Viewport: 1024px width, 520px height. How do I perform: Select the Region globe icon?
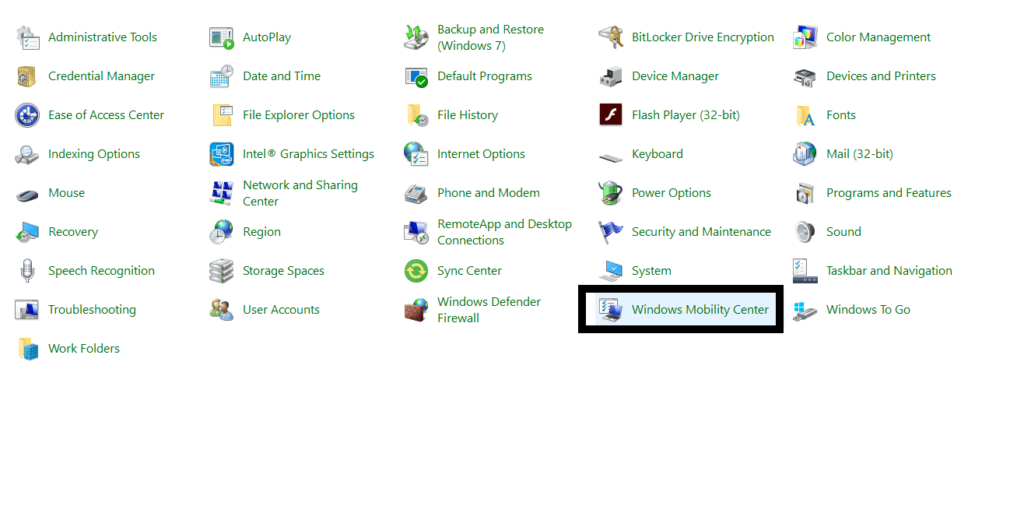[221, 232]
